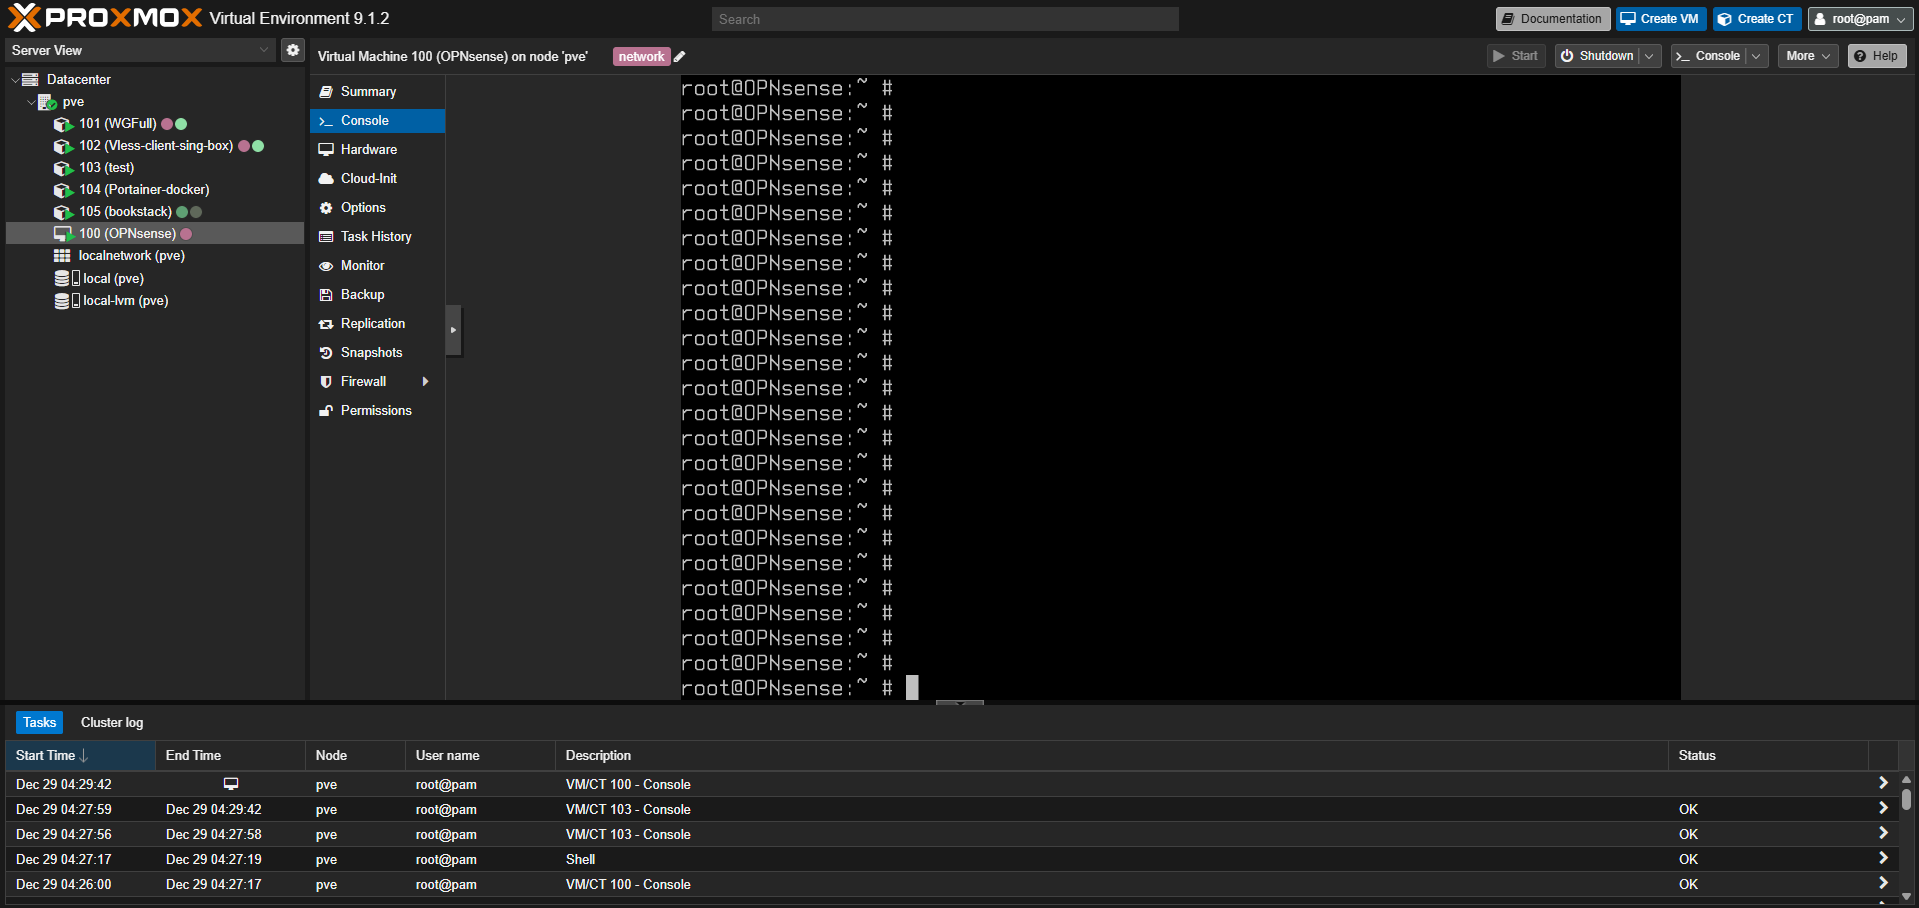Open the Hardware menu item
1919x908 pixels.
(377, 150)
